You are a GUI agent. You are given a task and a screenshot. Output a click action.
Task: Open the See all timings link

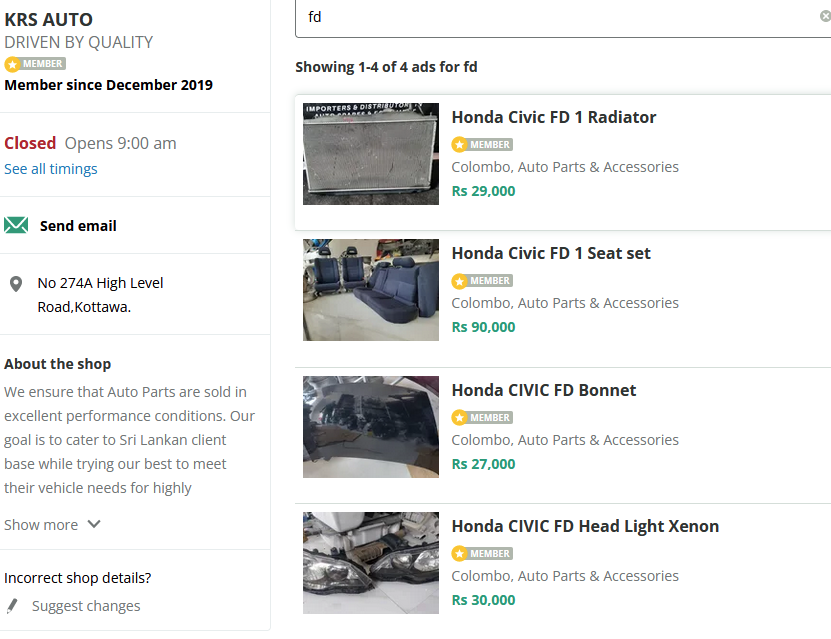(x=51, y=169)
